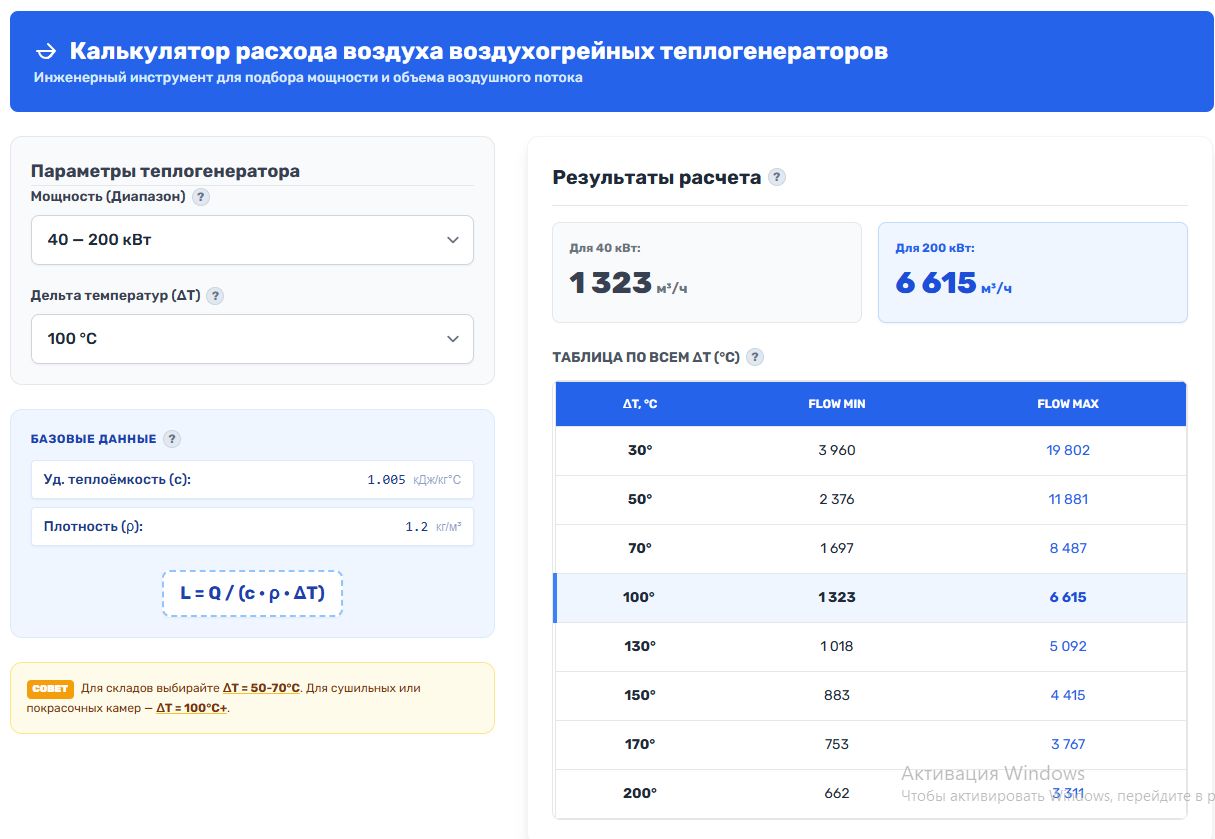Click flow max value 4 415
The image size is (1215, 839).
(1068, 695)
